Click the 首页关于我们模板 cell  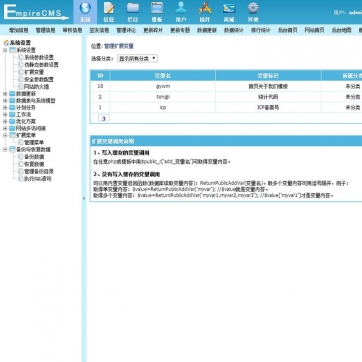point(268,86)
